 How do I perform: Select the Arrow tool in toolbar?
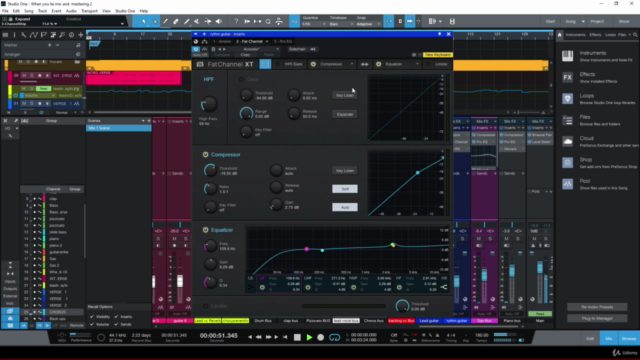pyautogui.click(x=144, y=21)
